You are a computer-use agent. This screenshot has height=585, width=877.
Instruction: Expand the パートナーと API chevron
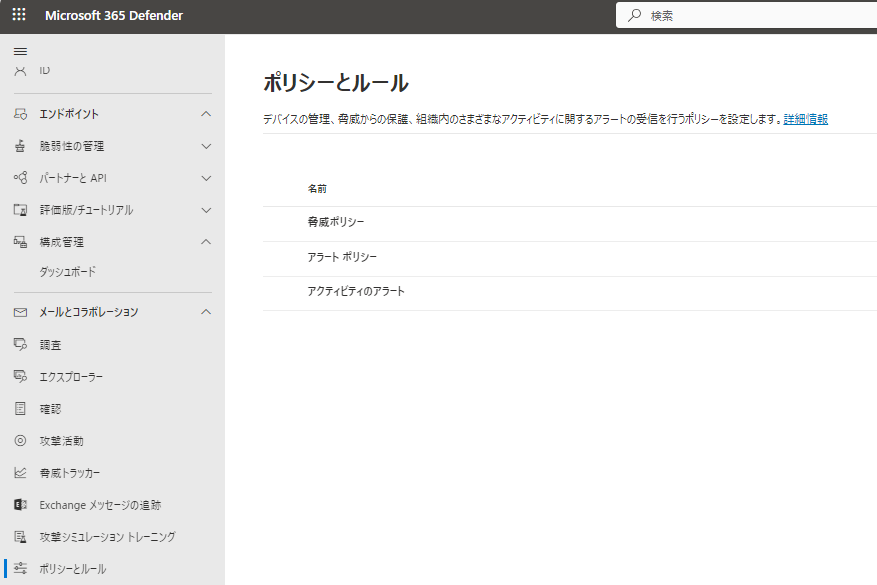[206, 178]
